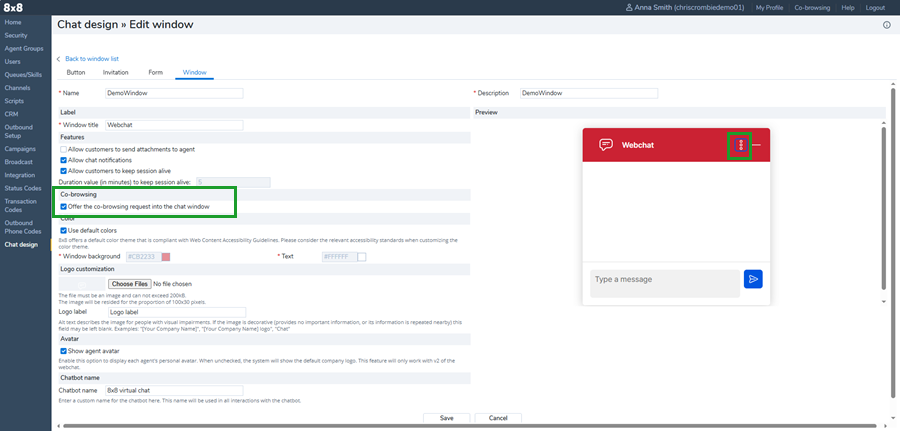This screenshot has width=900, height=431.
Task: Uncheck Show agent avatar
Action: click(64, 351)
